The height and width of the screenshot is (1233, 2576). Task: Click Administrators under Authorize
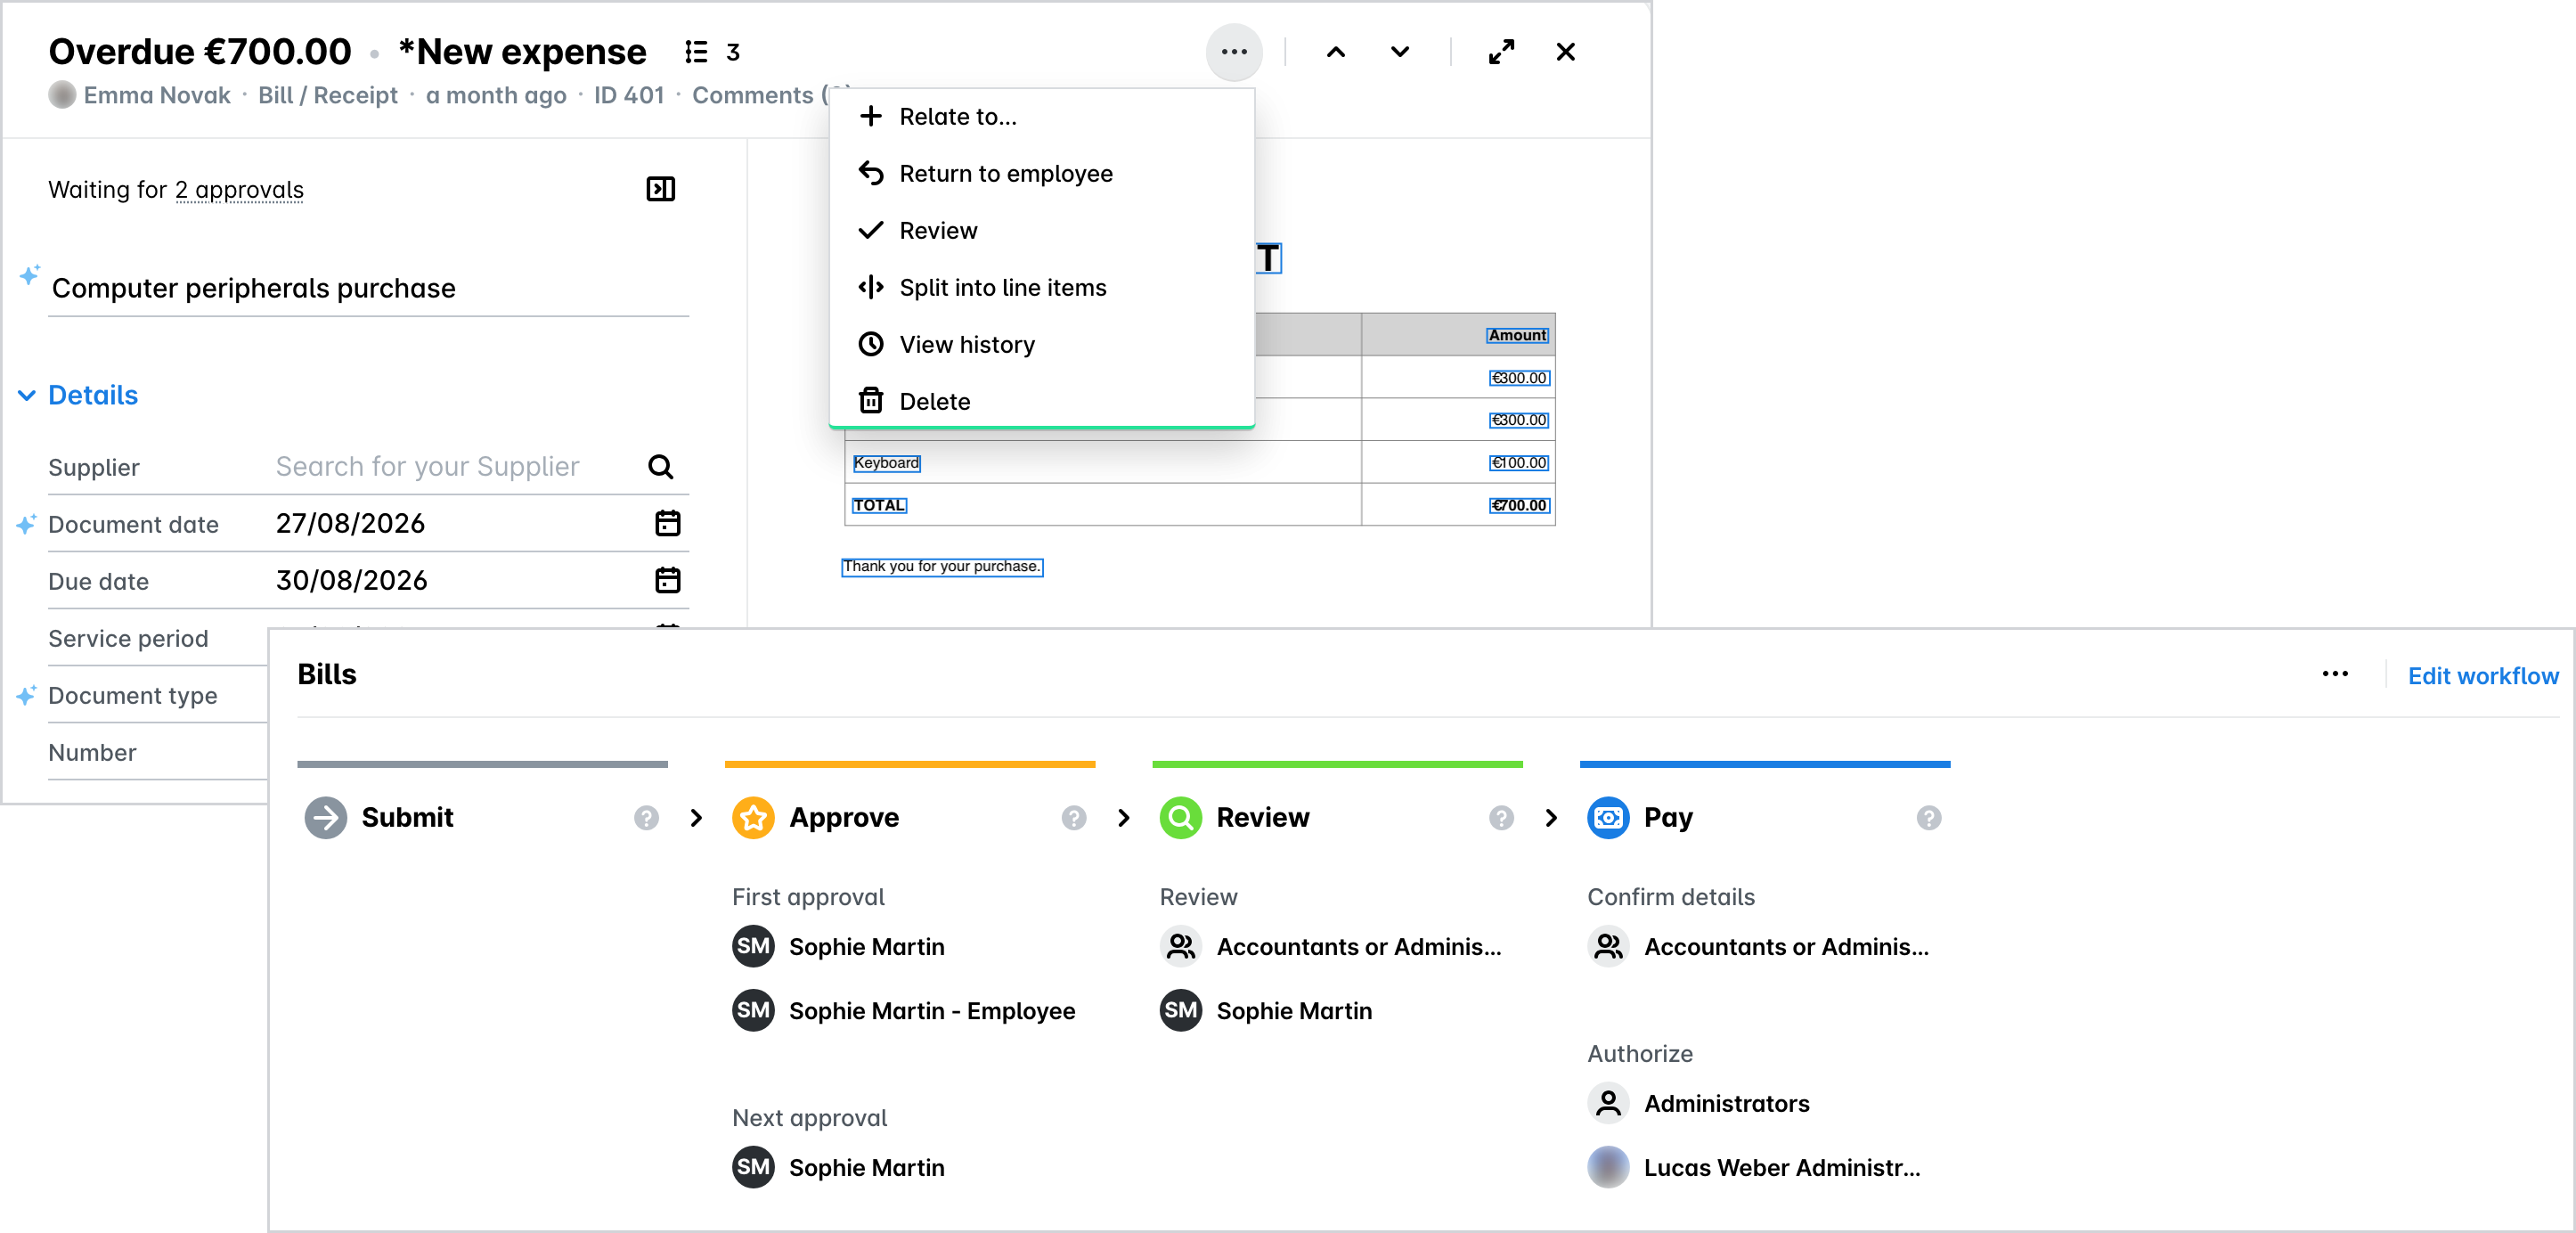1727,1104
